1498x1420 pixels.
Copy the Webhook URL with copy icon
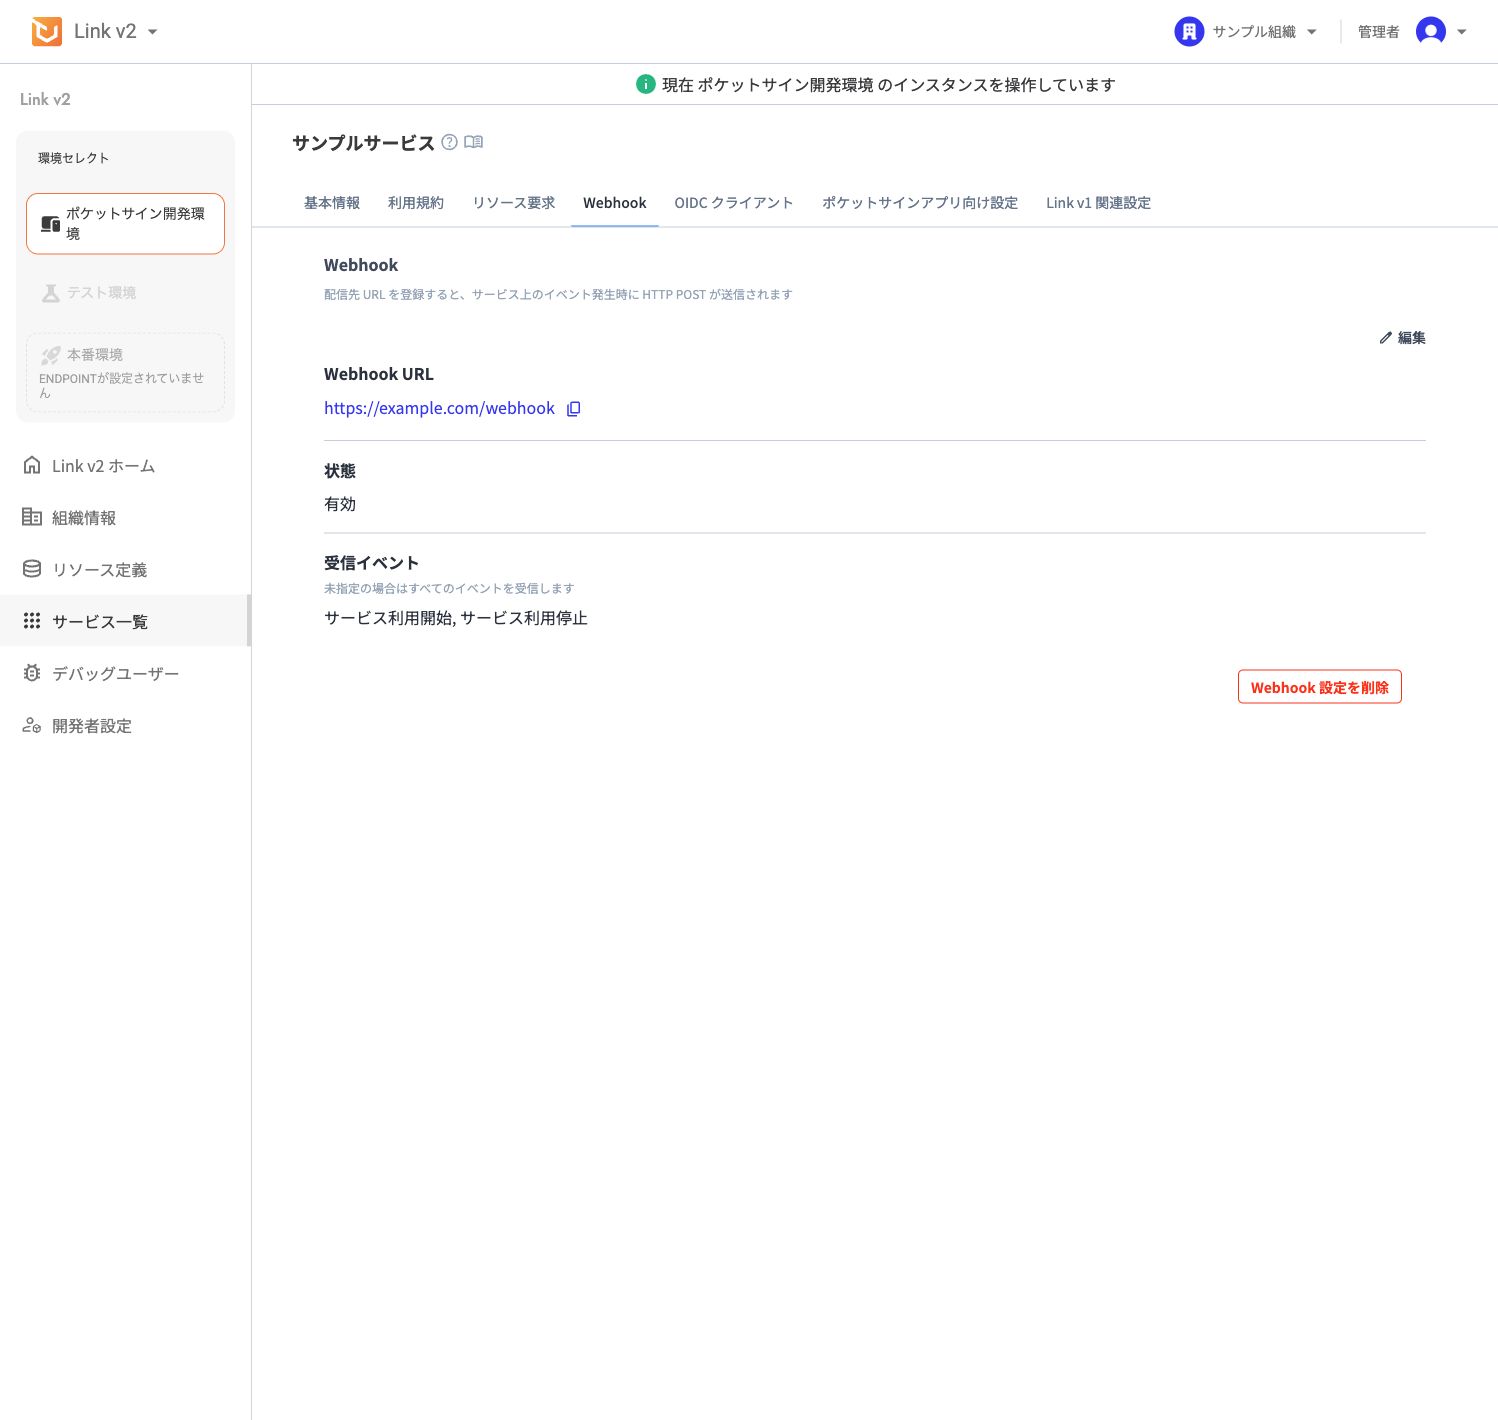point(574,408)
